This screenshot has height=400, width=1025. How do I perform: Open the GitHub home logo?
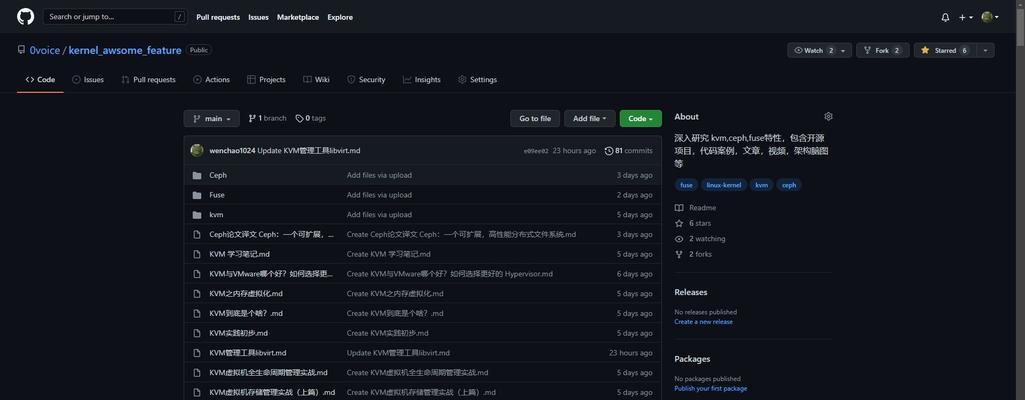click(25, 17)
